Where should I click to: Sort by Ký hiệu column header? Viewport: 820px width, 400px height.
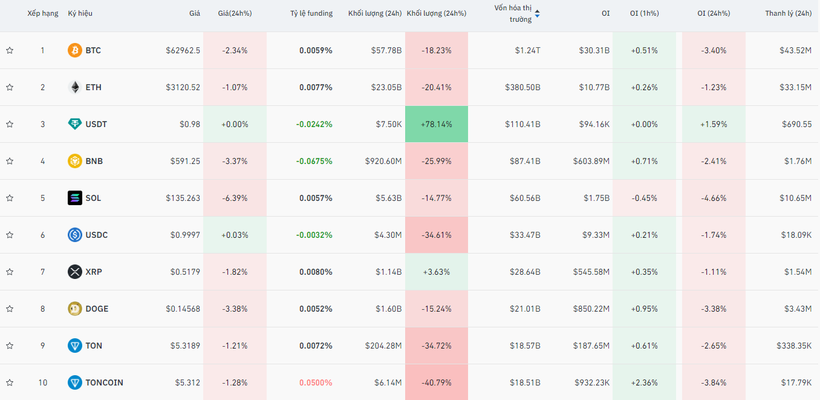80,14
